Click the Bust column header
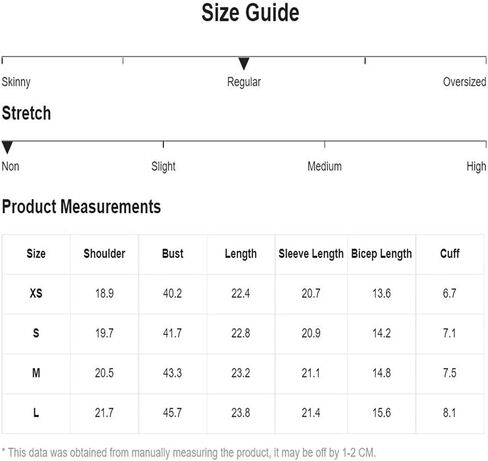488x461 pixels. click(x=173, y=254)
